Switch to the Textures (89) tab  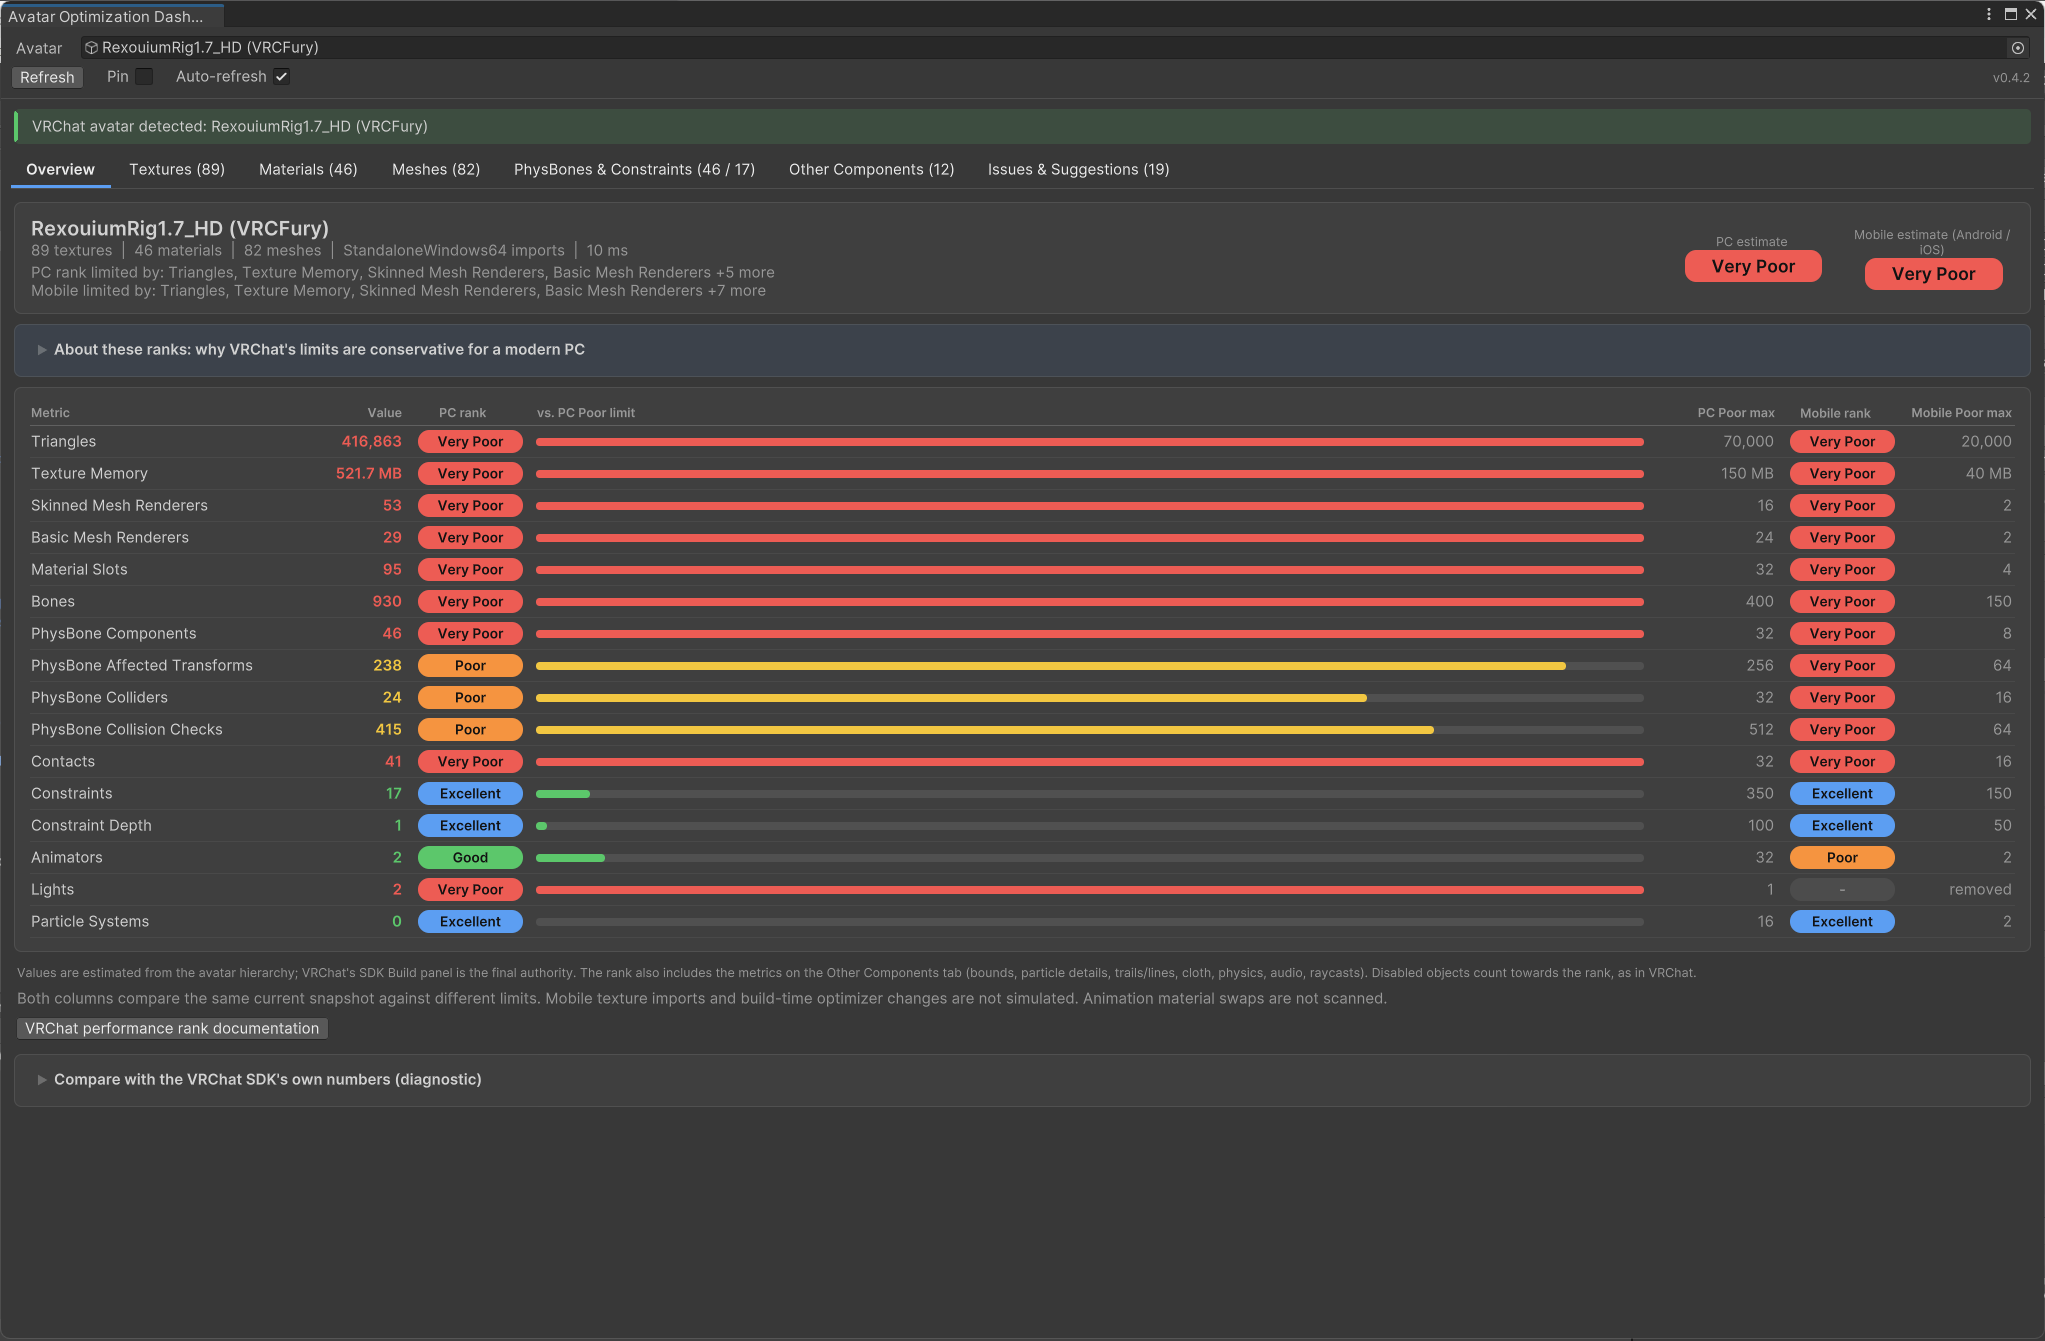[x=177, y=170]
